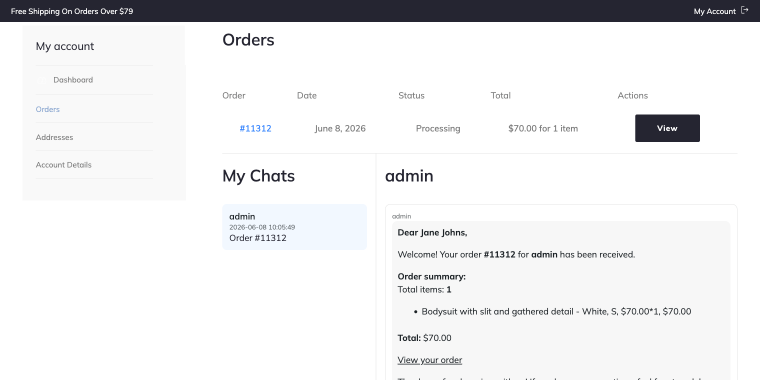The width and height of the screenshot is (760, 380).
Task: Click the Bodysuit with slit line item text
Action: 556,312
